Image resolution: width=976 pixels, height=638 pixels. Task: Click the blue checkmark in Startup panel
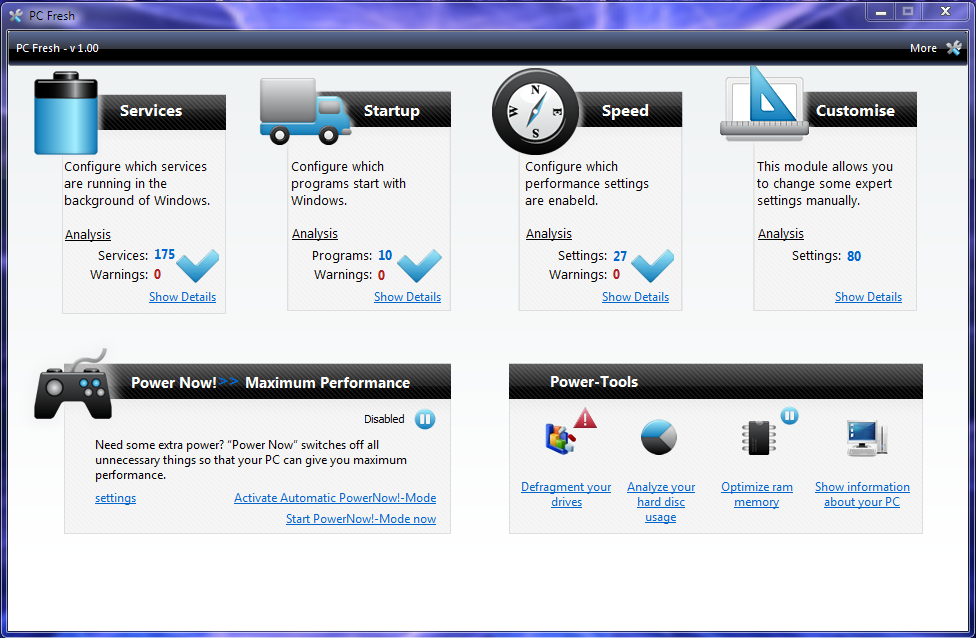click(x=420, y=266)
